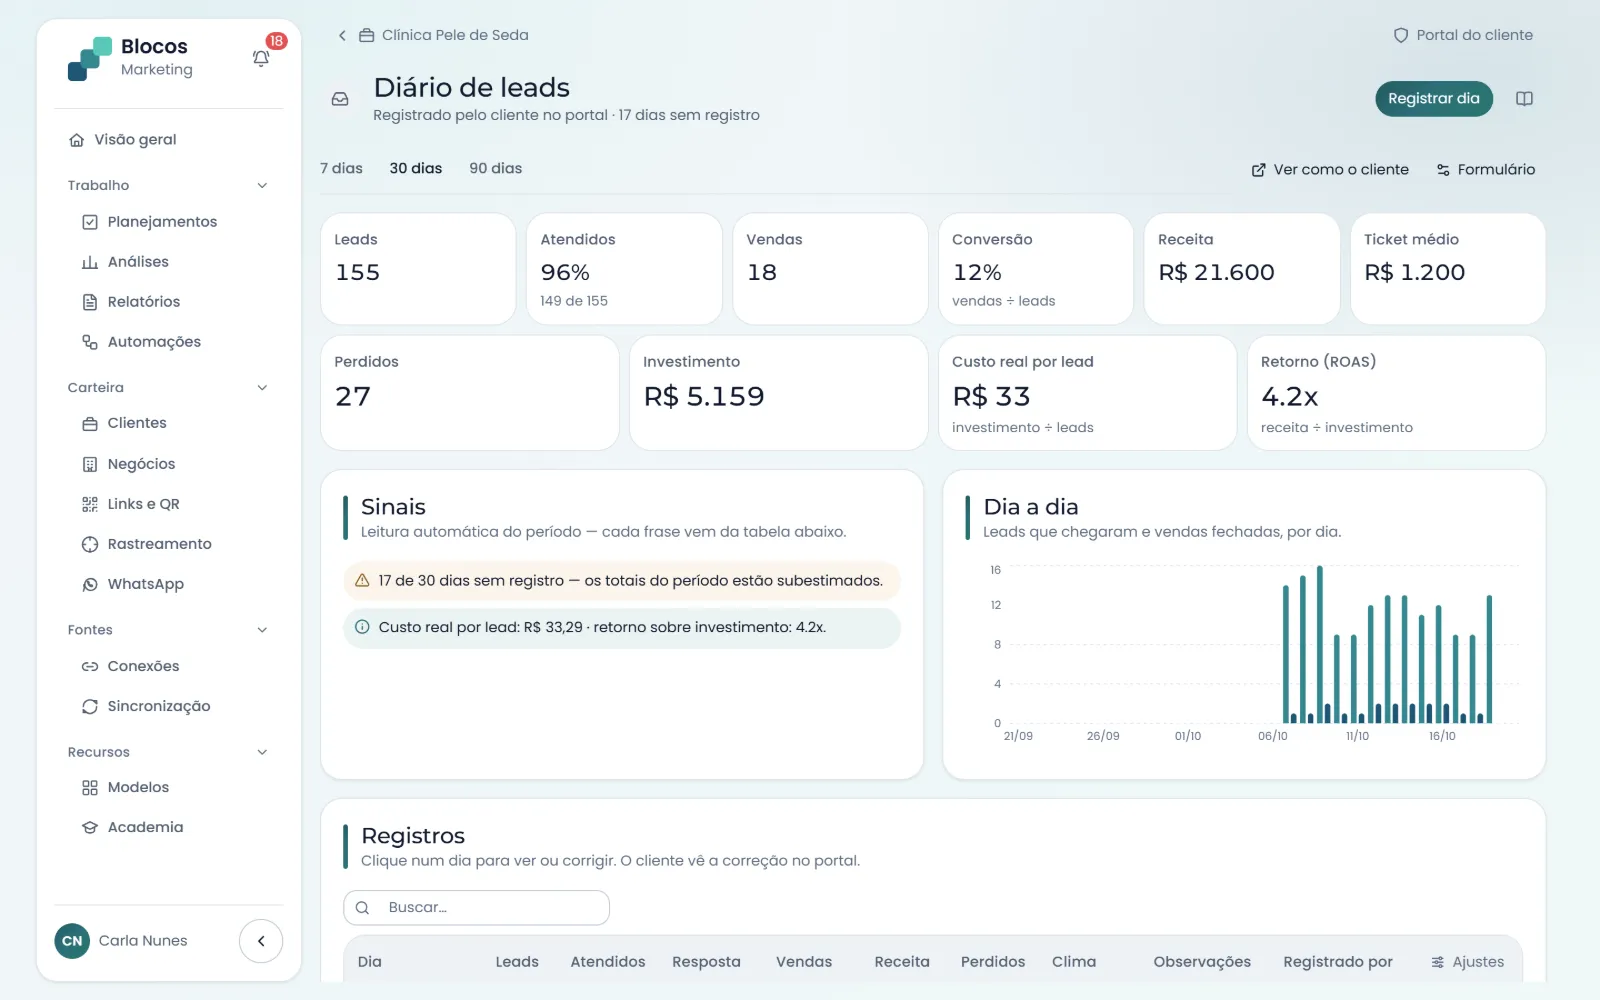Open Ver como o cliente
Screen dimensions: 1600x1000
(x=1330, y=170)
